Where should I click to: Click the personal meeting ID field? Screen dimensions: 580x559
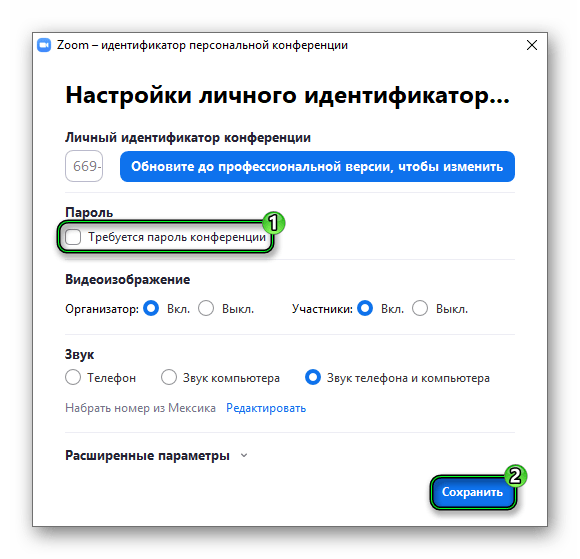(84, 166)
